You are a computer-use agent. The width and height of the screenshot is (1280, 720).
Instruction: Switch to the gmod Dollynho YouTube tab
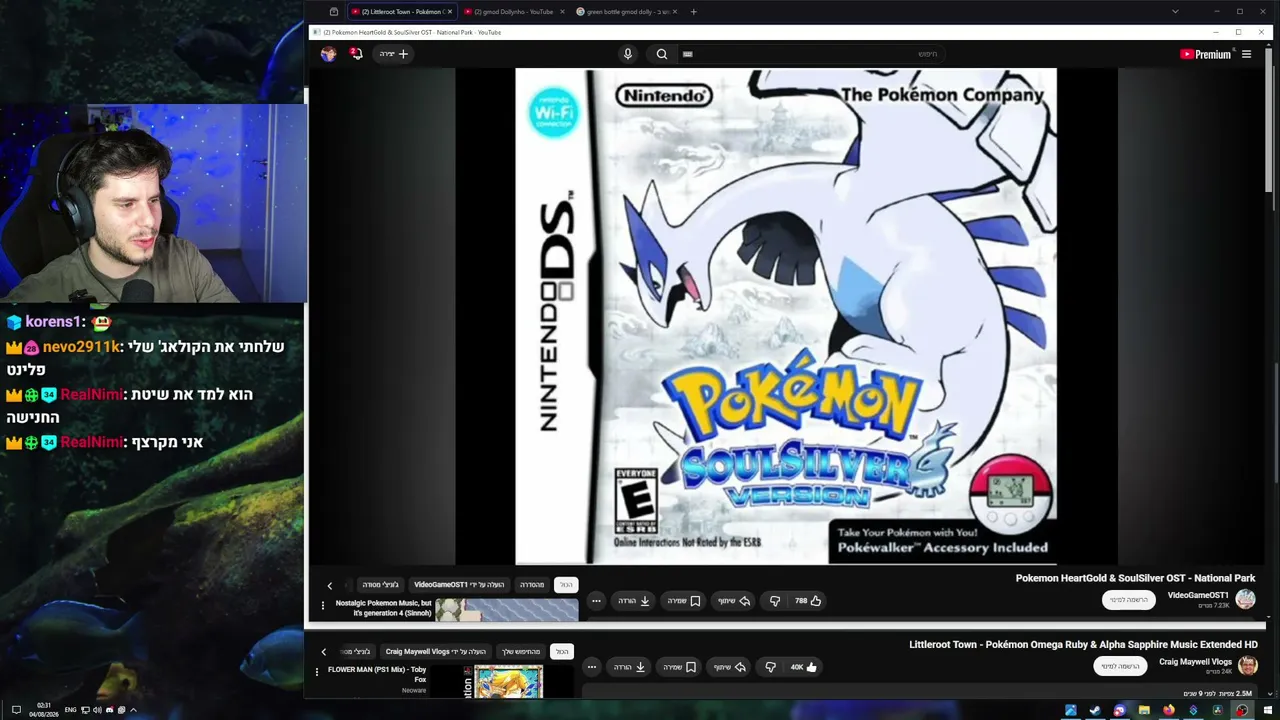[513, 12]
